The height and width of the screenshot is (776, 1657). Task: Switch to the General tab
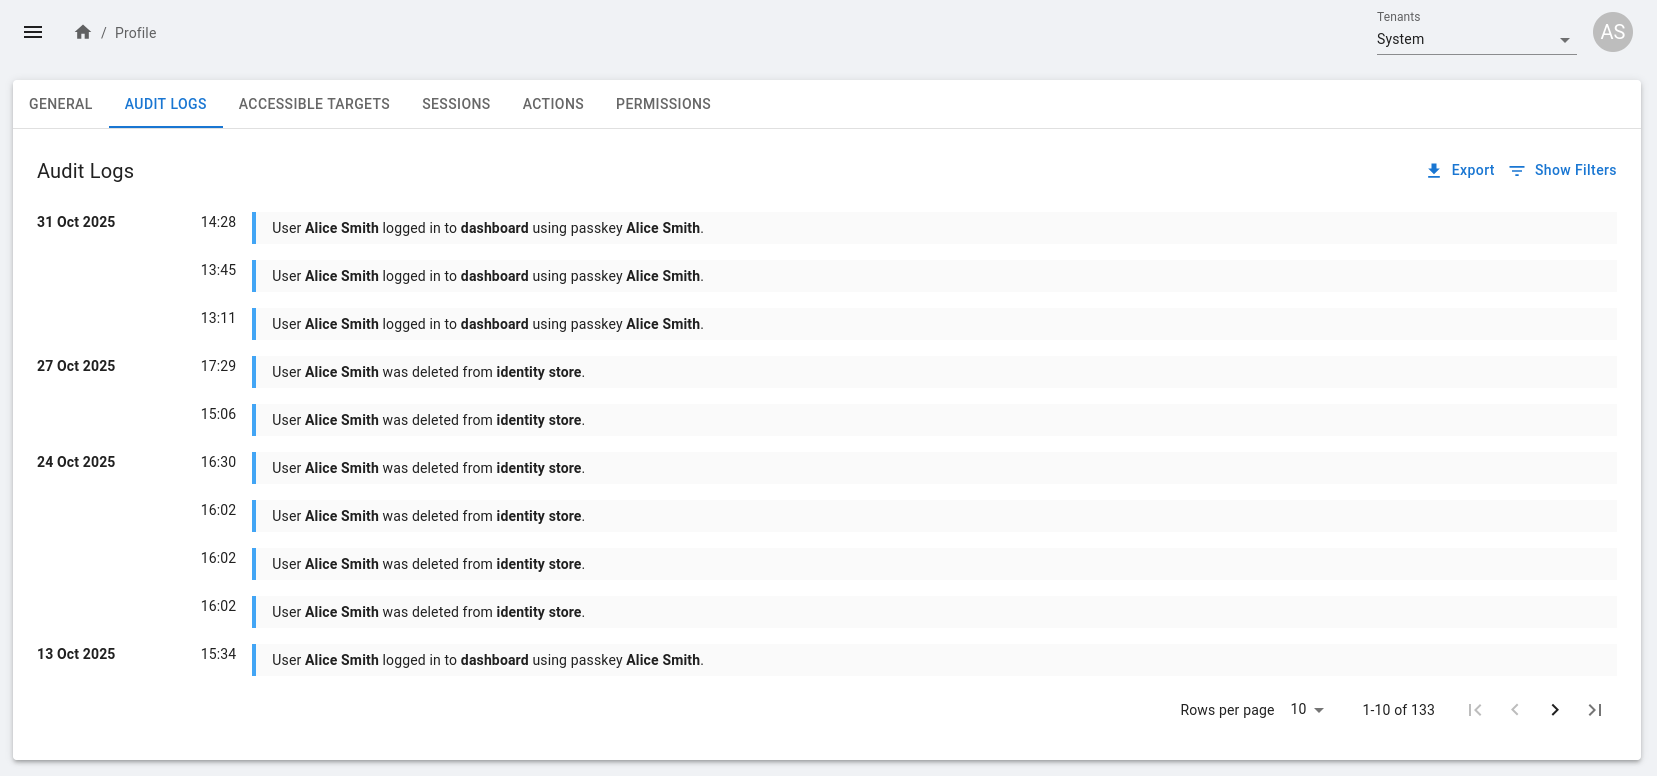point(61,104)
